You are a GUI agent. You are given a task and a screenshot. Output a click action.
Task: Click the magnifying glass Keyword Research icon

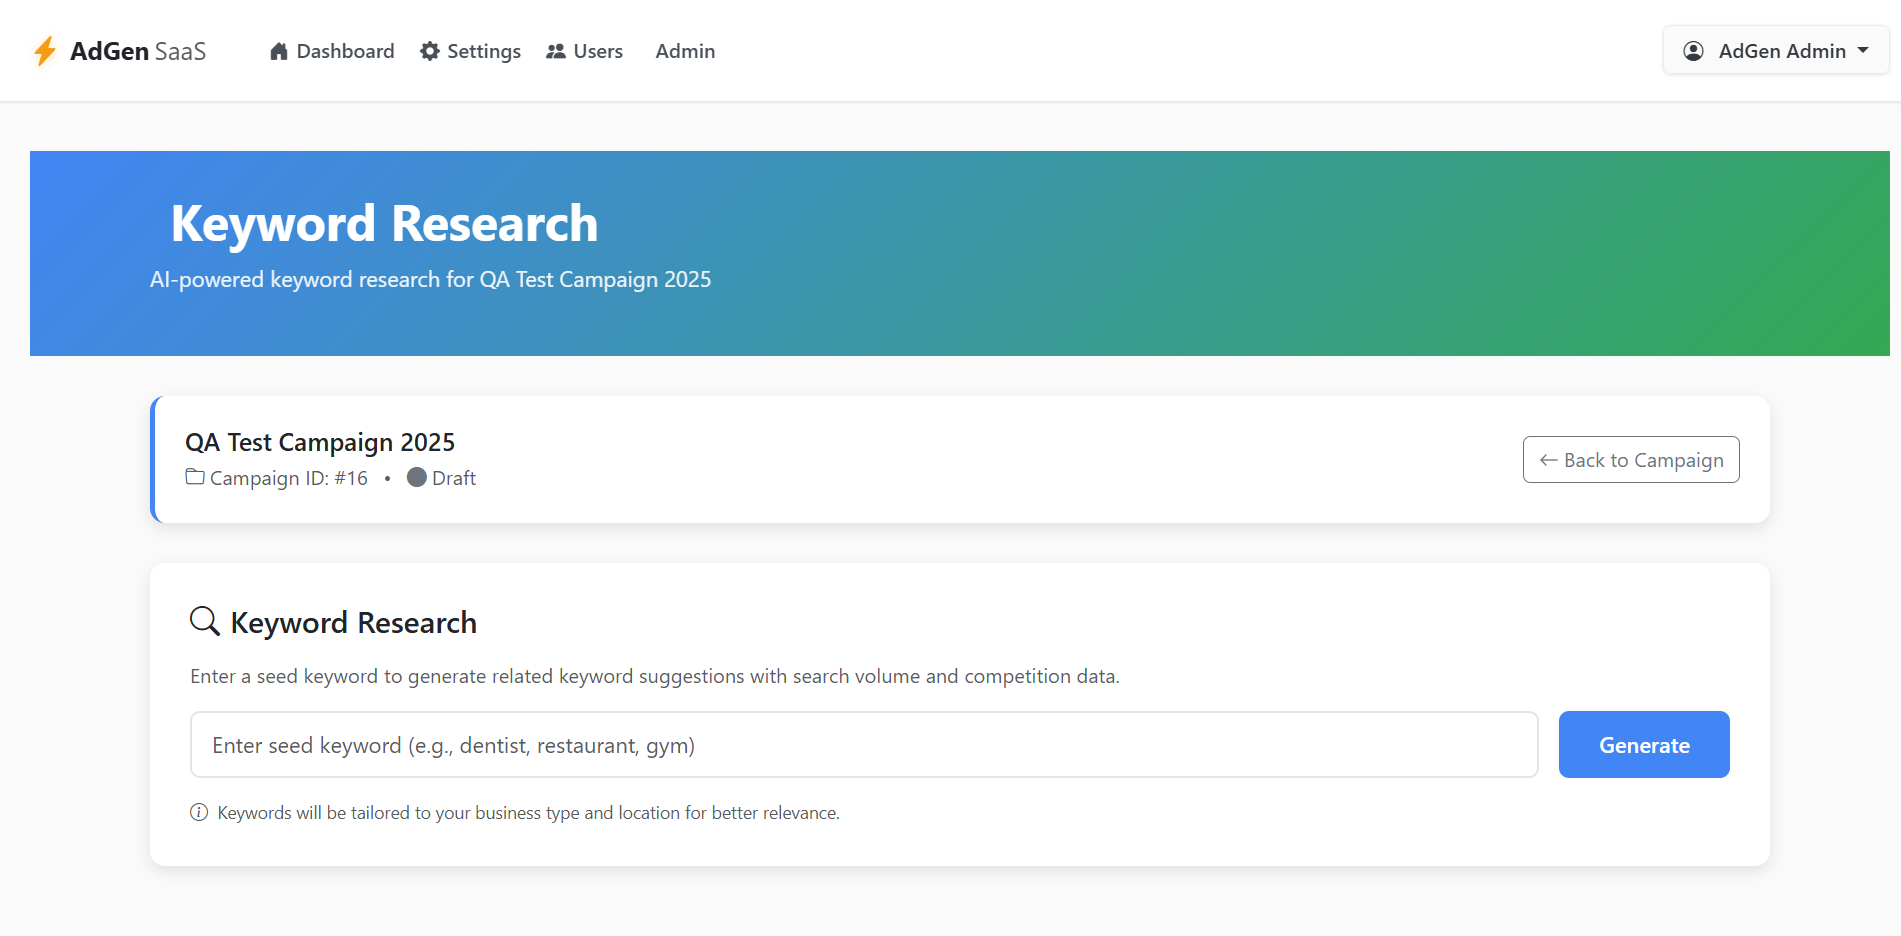pyautogui.click(x=205, y=621)
